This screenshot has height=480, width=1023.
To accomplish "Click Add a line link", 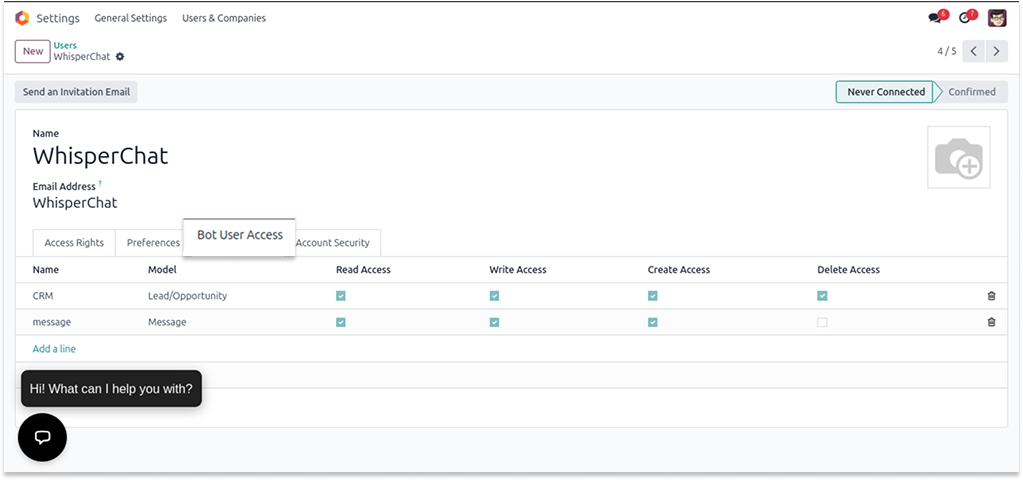I will 54,349.
